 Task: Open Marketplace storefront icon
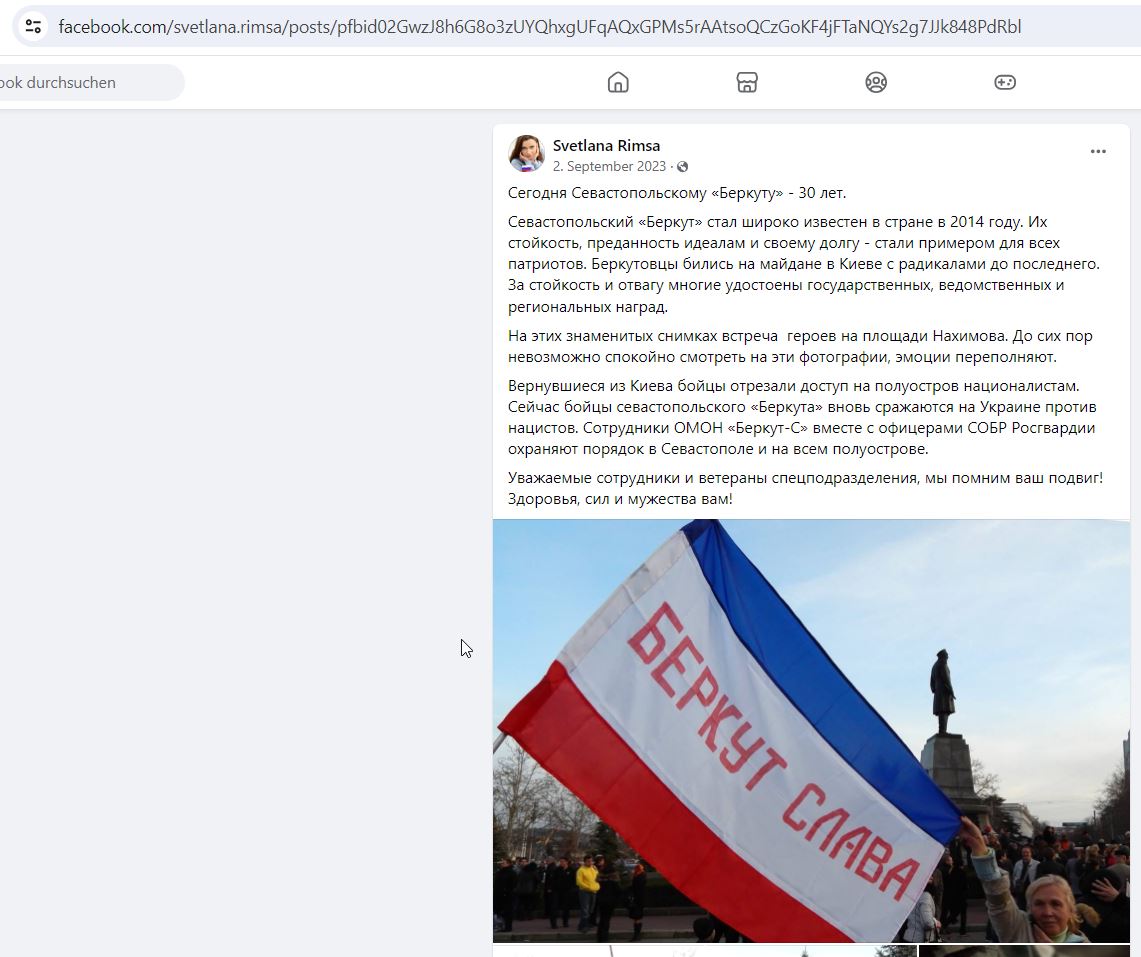coord(747,82)
